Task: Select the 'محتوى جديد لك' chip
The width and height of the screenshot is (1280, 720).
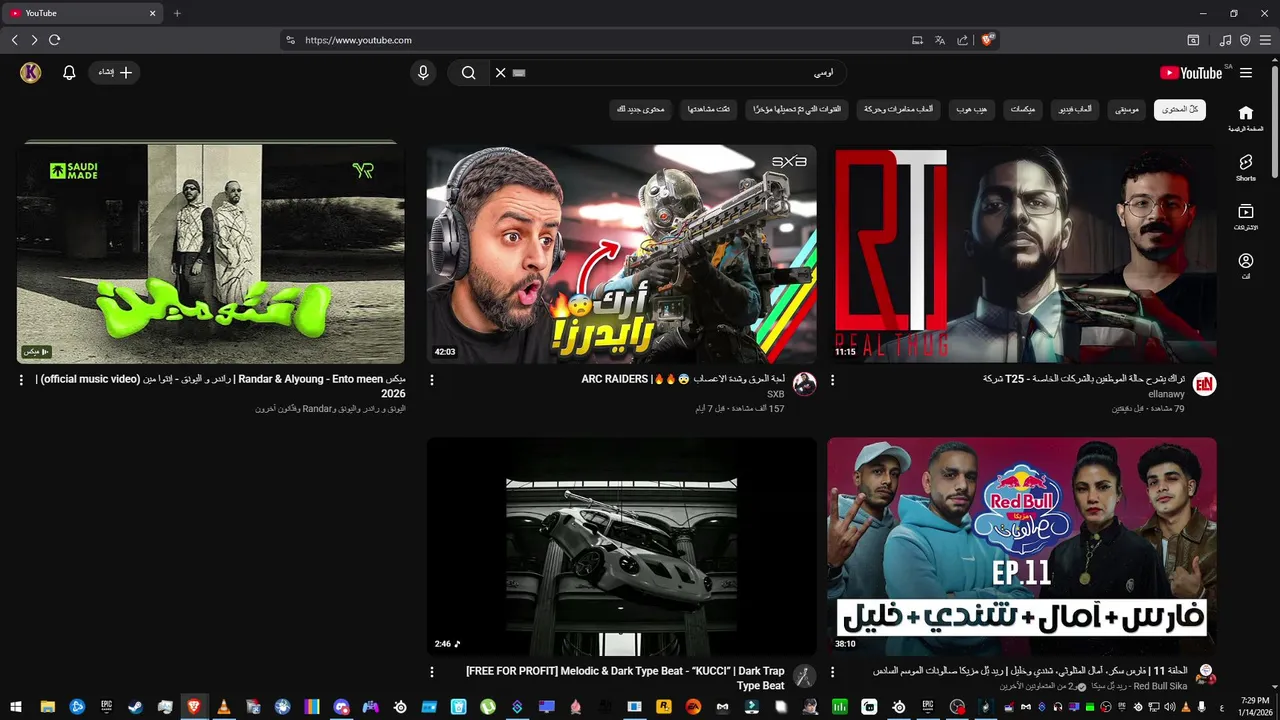Action: [641, 109]
